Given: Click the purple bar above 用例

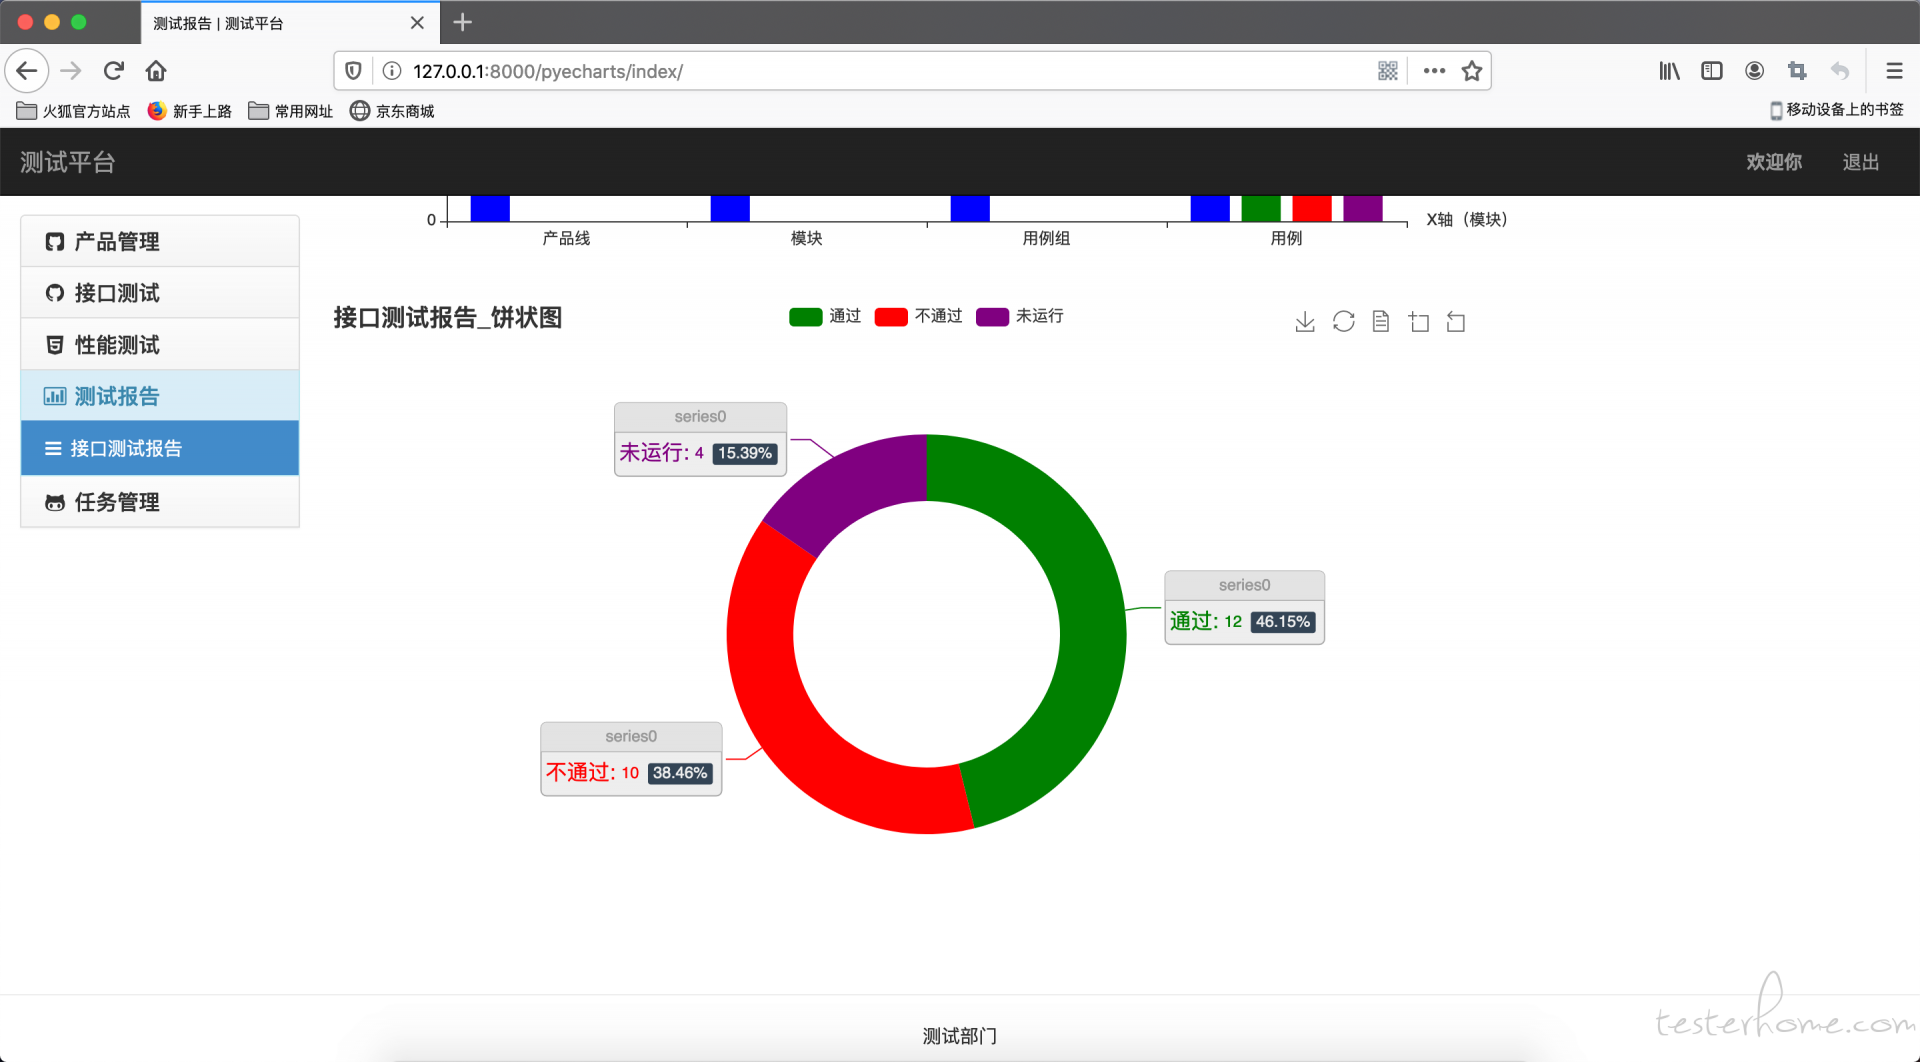Looking at the screenshot, I should point(1363,208).
